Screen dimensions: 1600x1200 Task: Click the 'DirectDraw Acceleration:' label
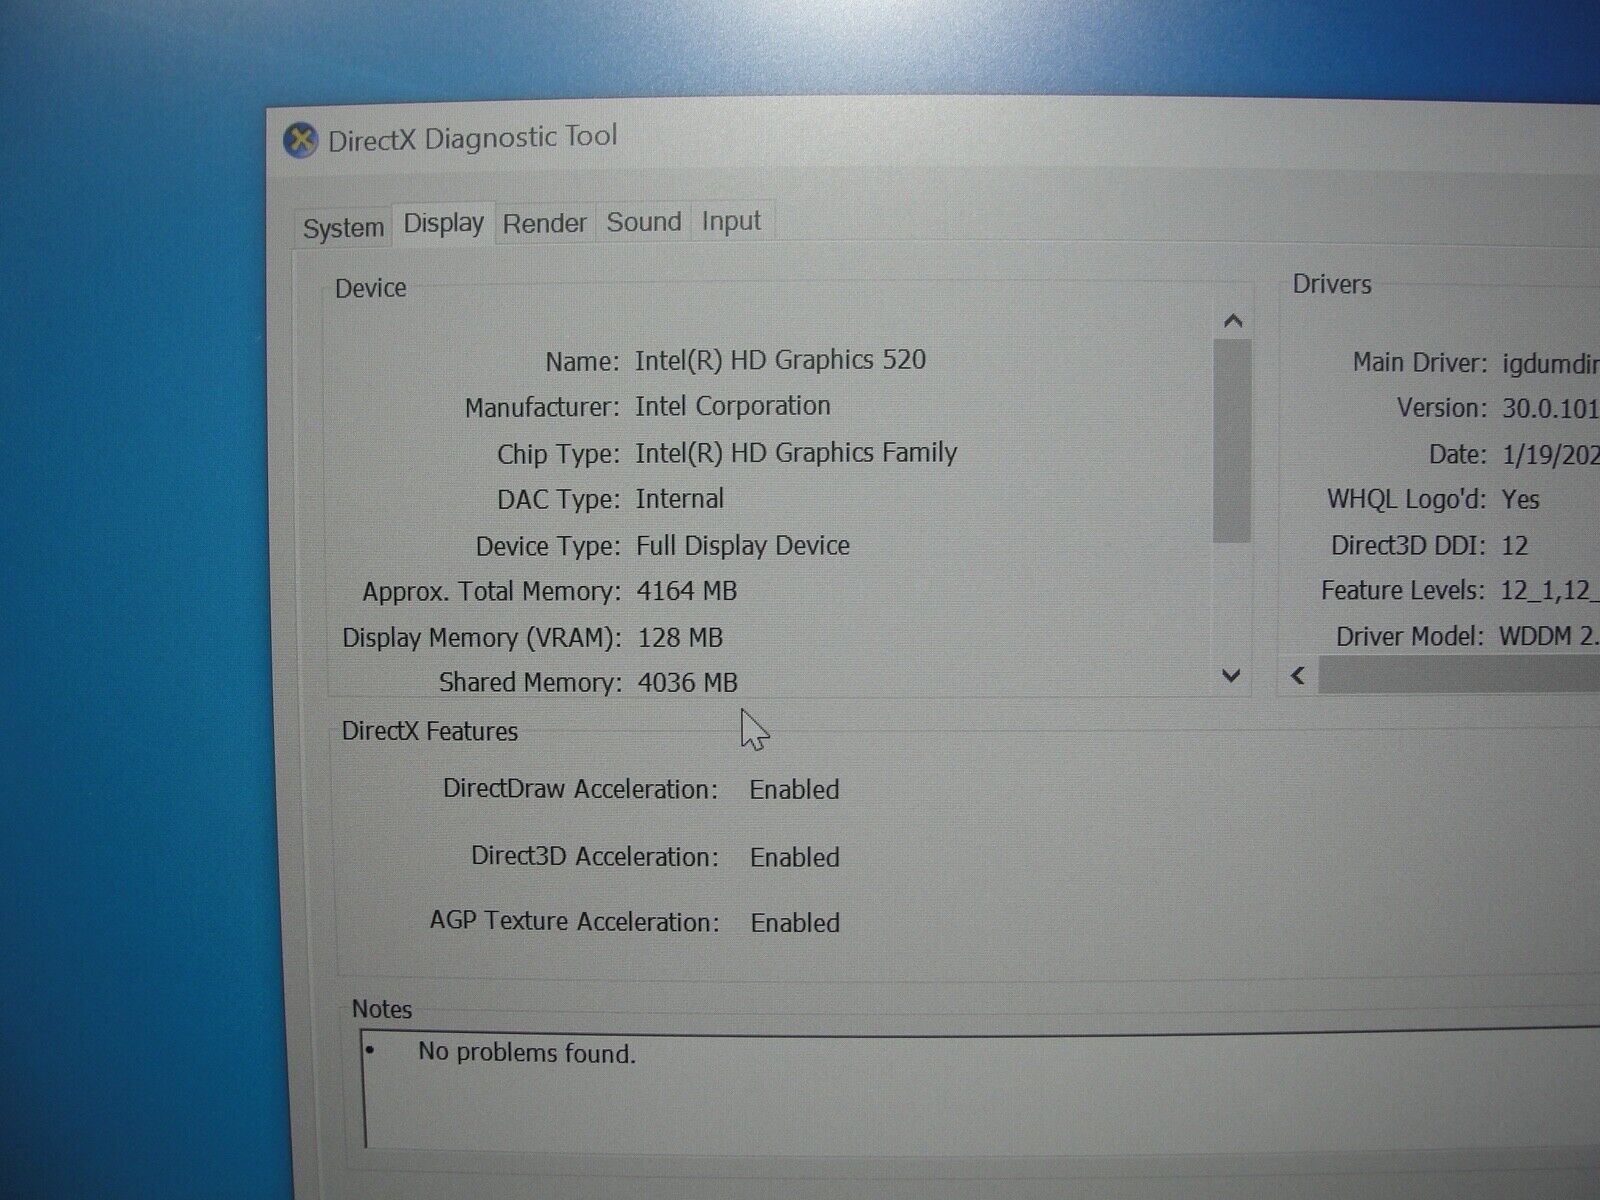[580, 789]
